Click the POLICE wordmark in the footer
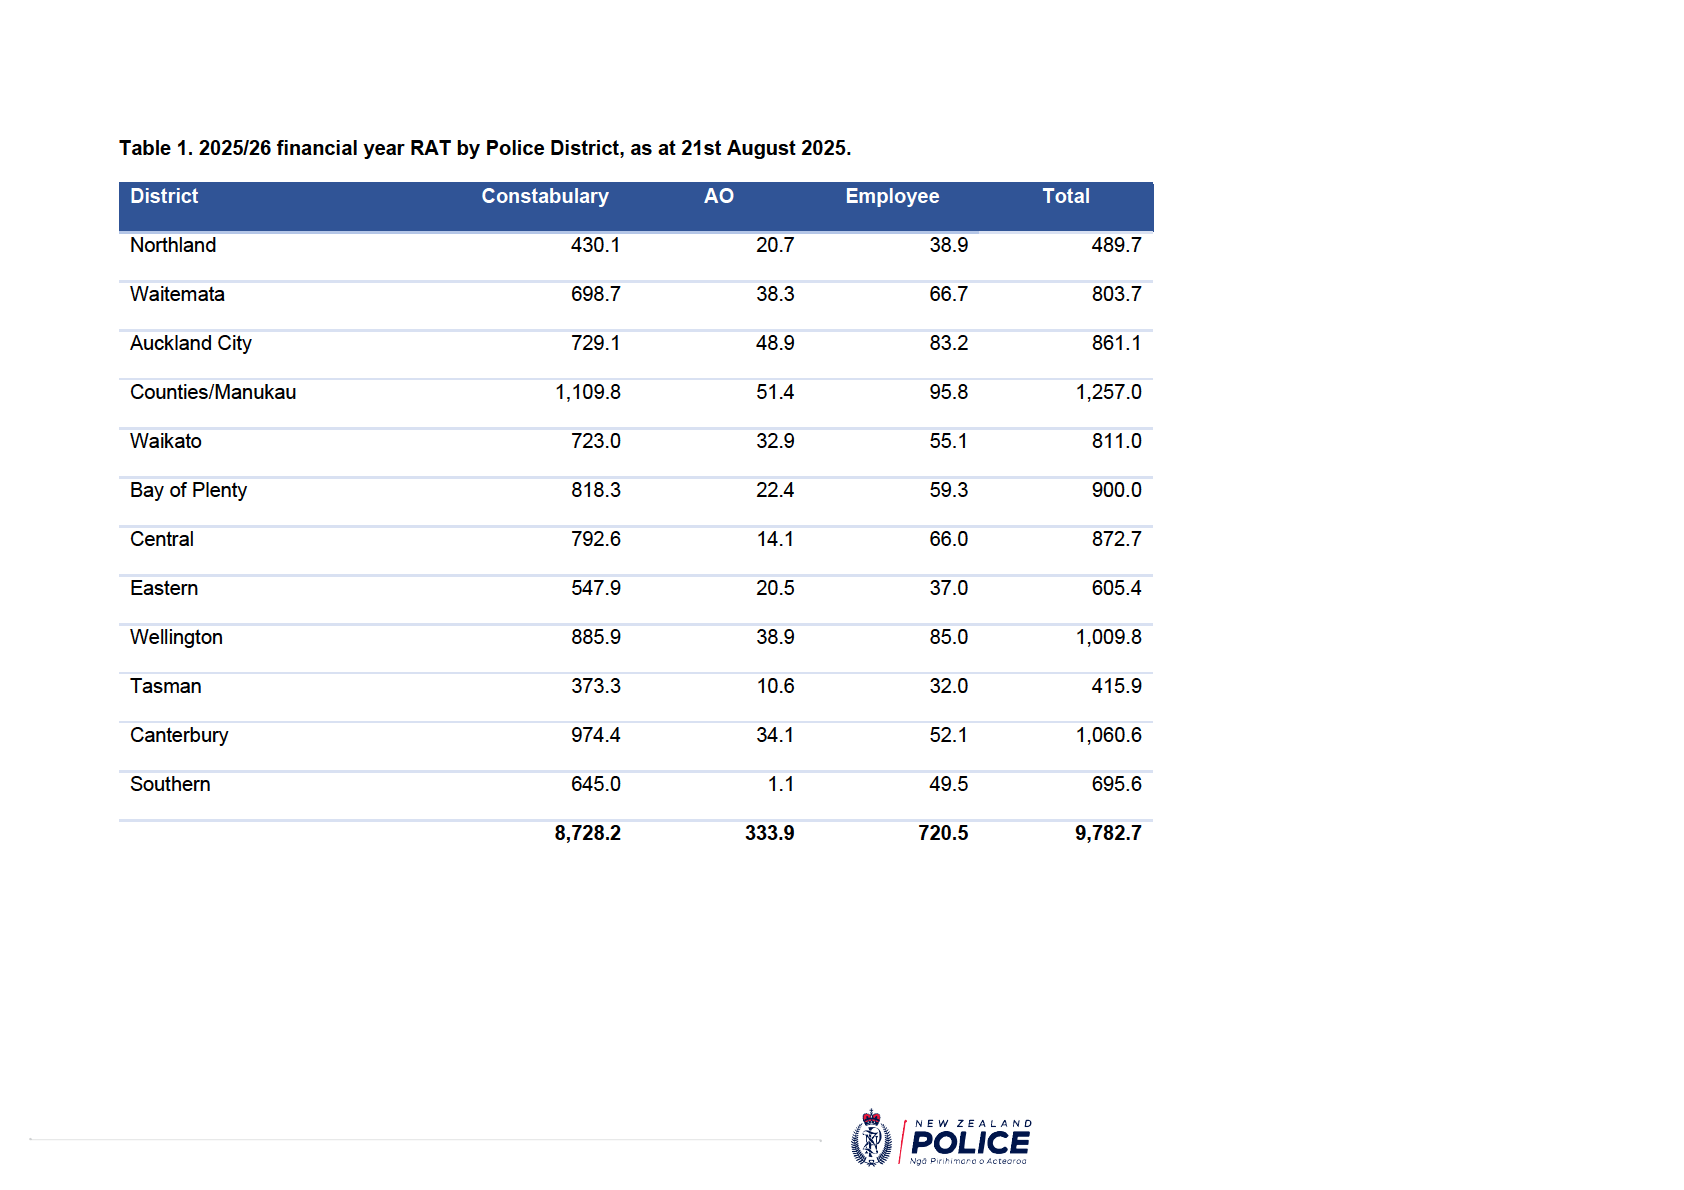The height and width of the screenshot is (1190, 1684). 970,1143
